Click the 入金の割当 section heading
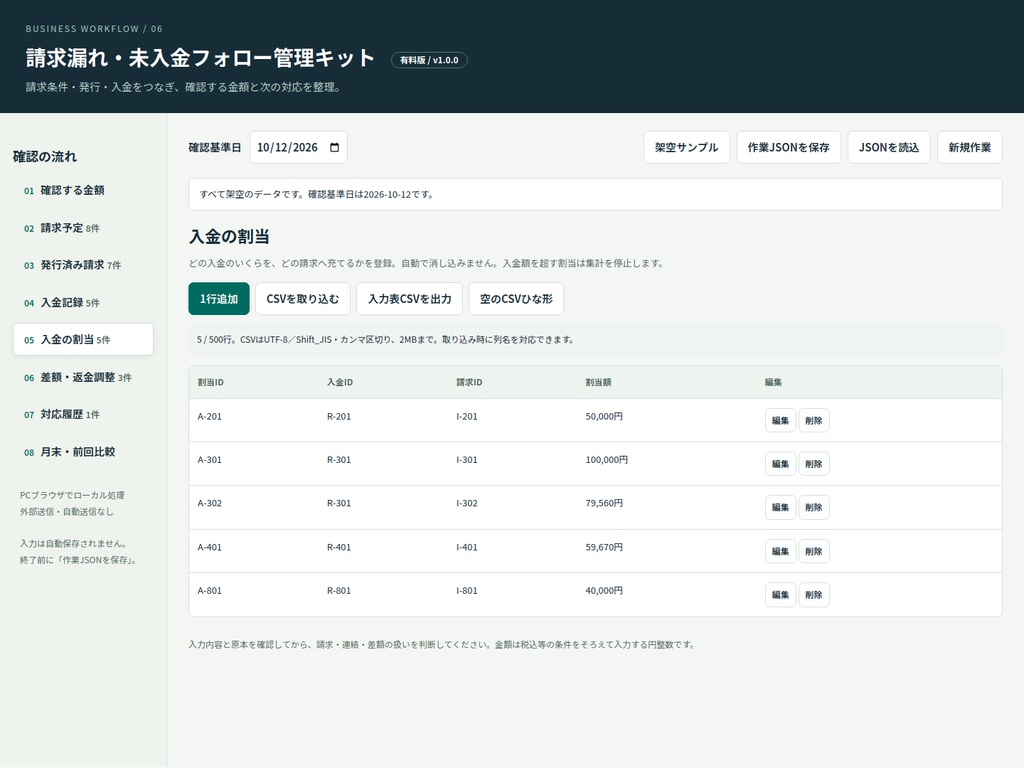 point(229,236)
